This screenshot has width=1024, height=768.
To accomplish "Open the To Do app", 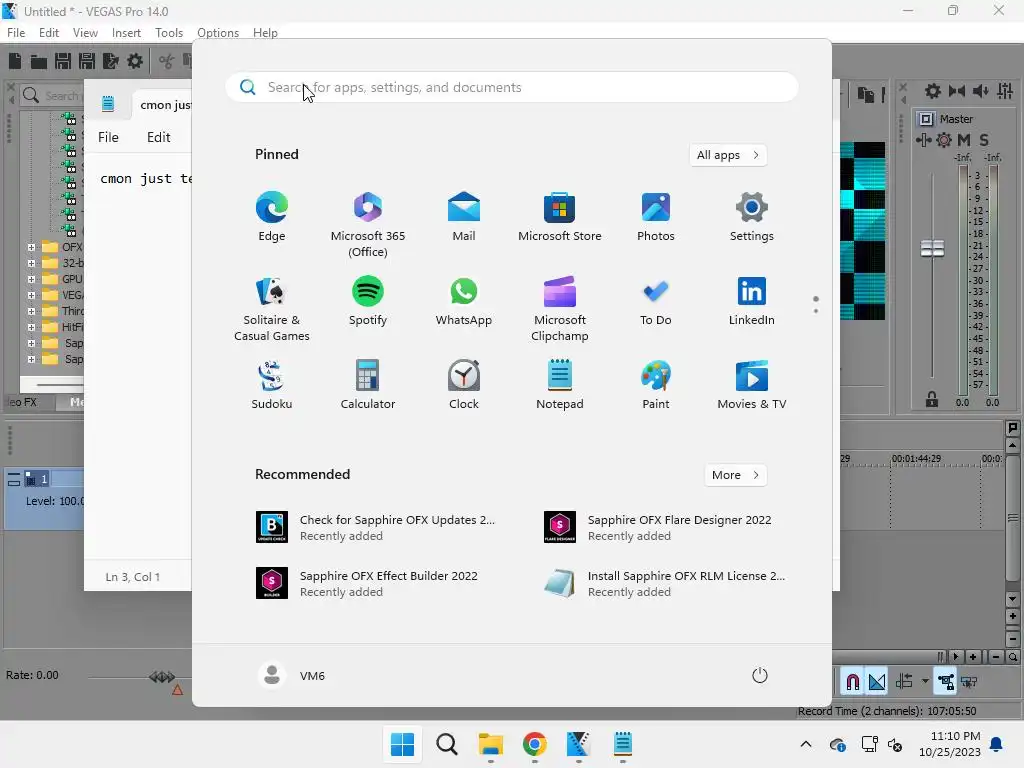I will pos(656,301).
